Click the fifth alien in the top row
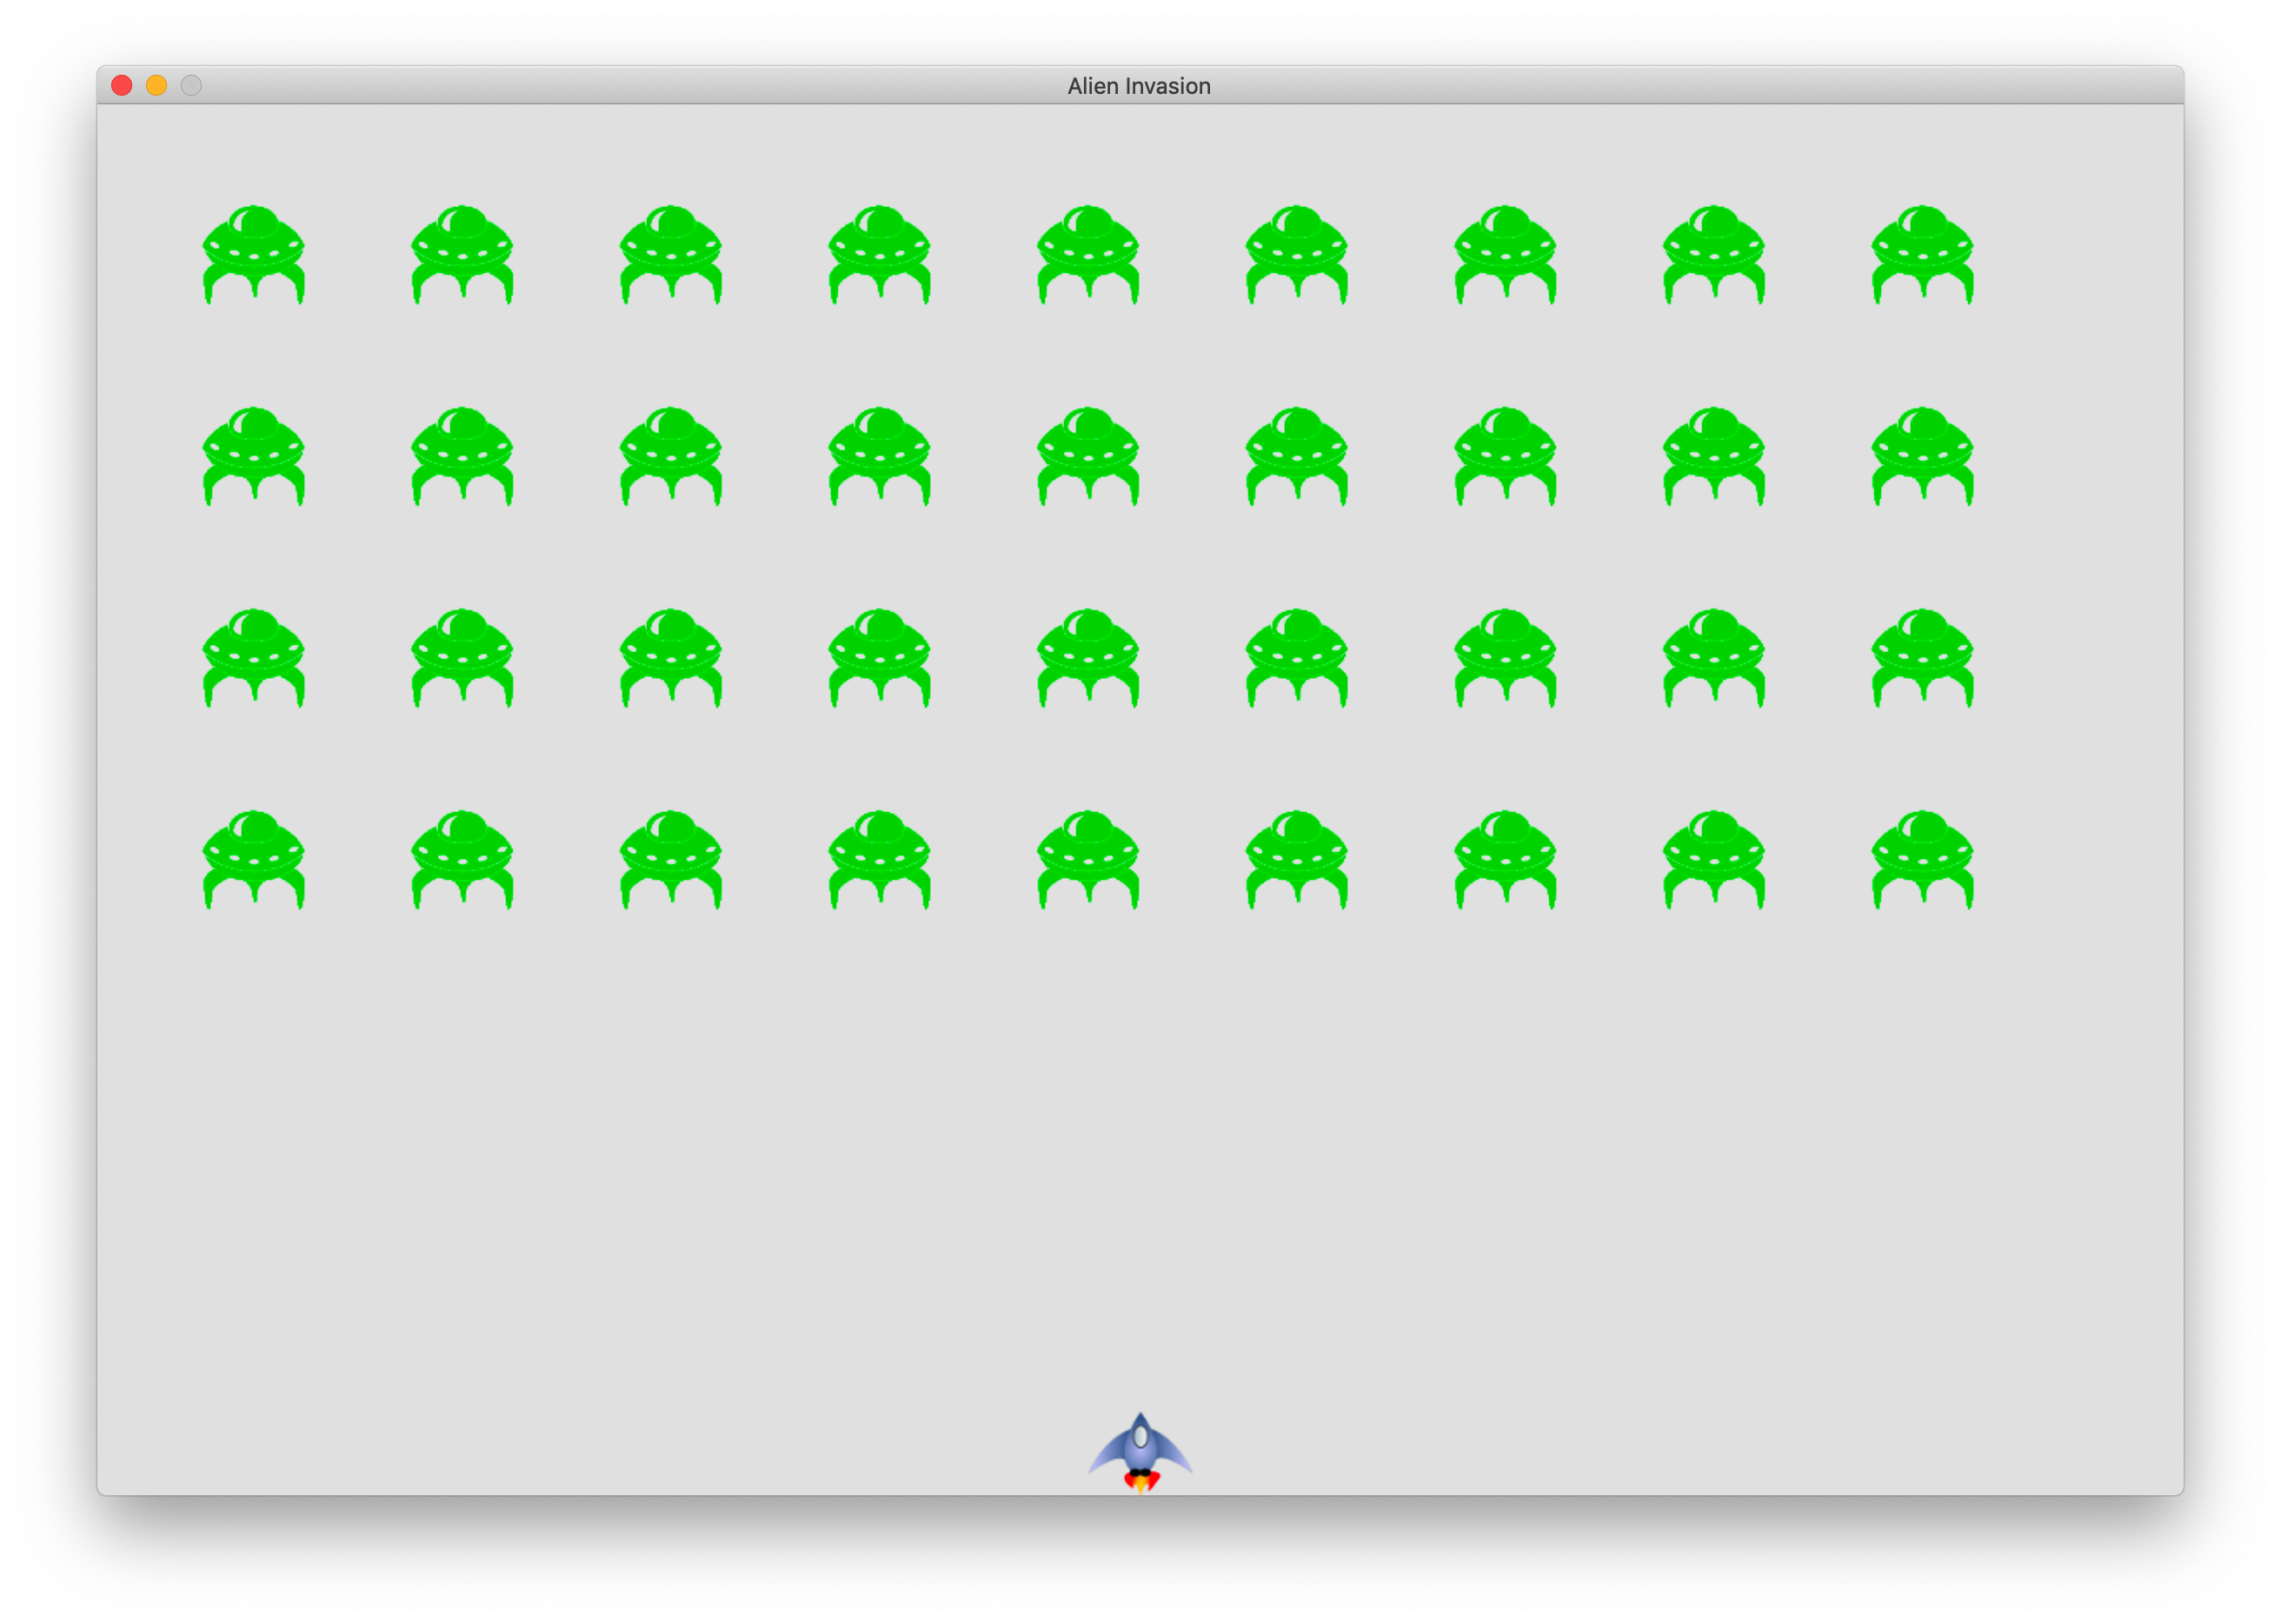Viewport: 2281px width, 1624px height. tap(1088, 254)
